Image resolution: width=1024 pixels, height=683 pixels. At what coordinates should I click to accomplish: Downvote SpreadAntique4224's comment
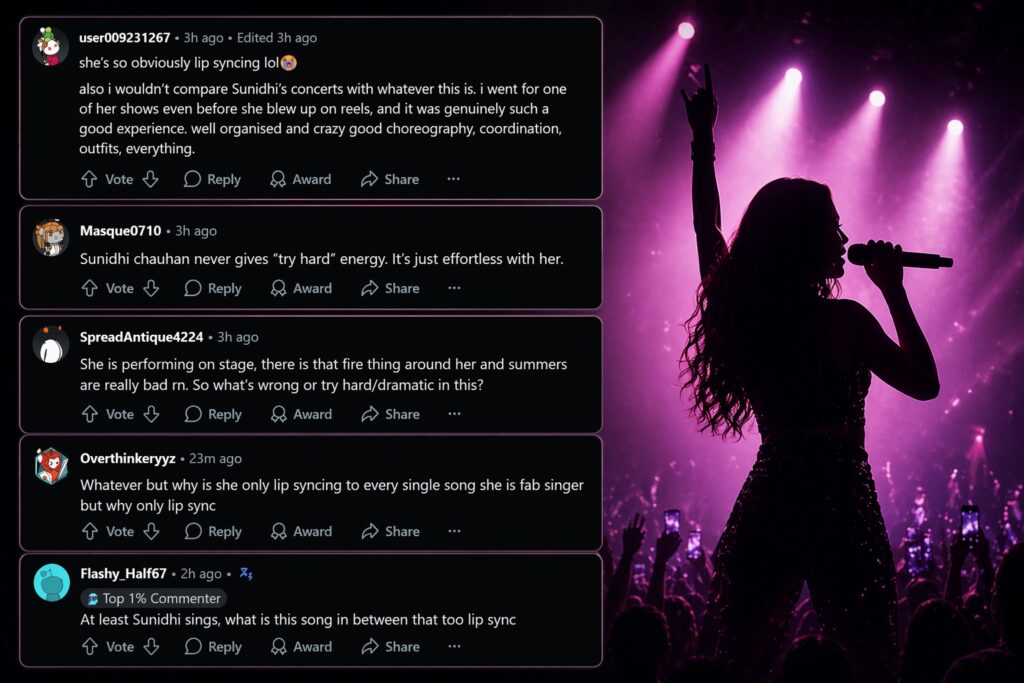tap(150, 414)
